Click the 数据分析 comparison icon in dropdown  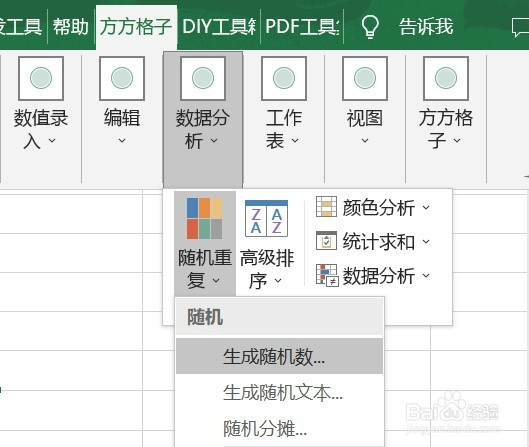pos(327,275)
